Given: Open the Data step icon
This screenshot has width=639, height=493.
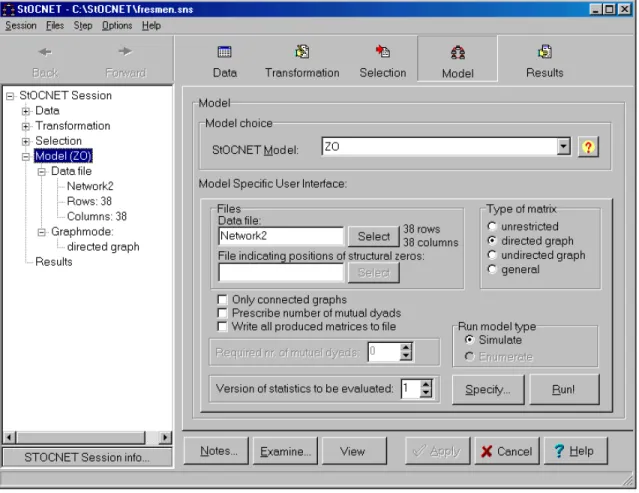Looking at the screenshot, I should pos(225,52).
